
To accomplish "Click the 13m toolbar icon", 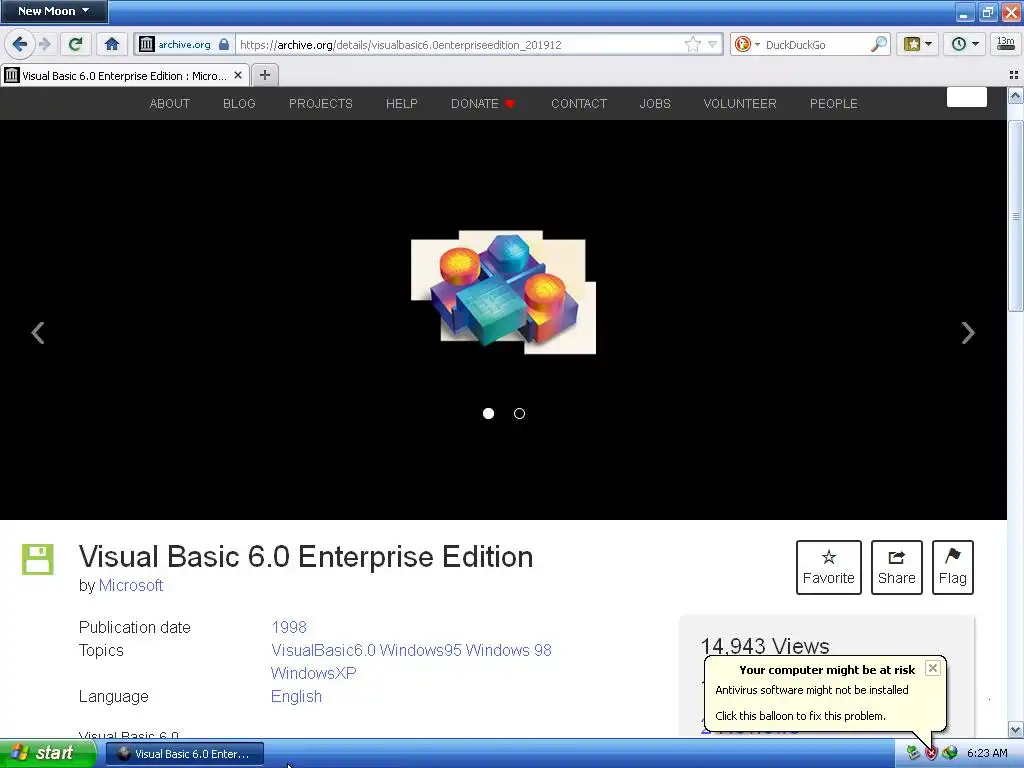I will pyautogui.click(x=1005, y=44).
